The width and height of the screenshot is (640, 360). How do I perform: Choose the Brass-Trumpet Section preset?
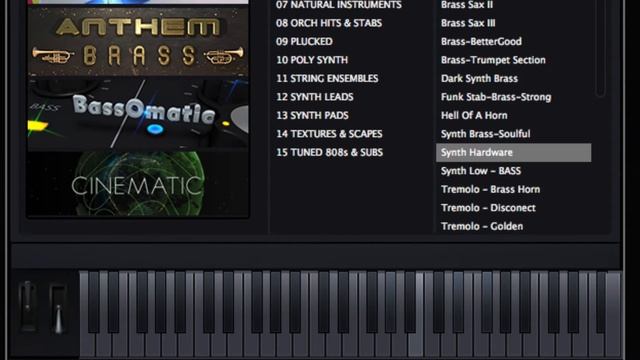[x=493, y=60]
